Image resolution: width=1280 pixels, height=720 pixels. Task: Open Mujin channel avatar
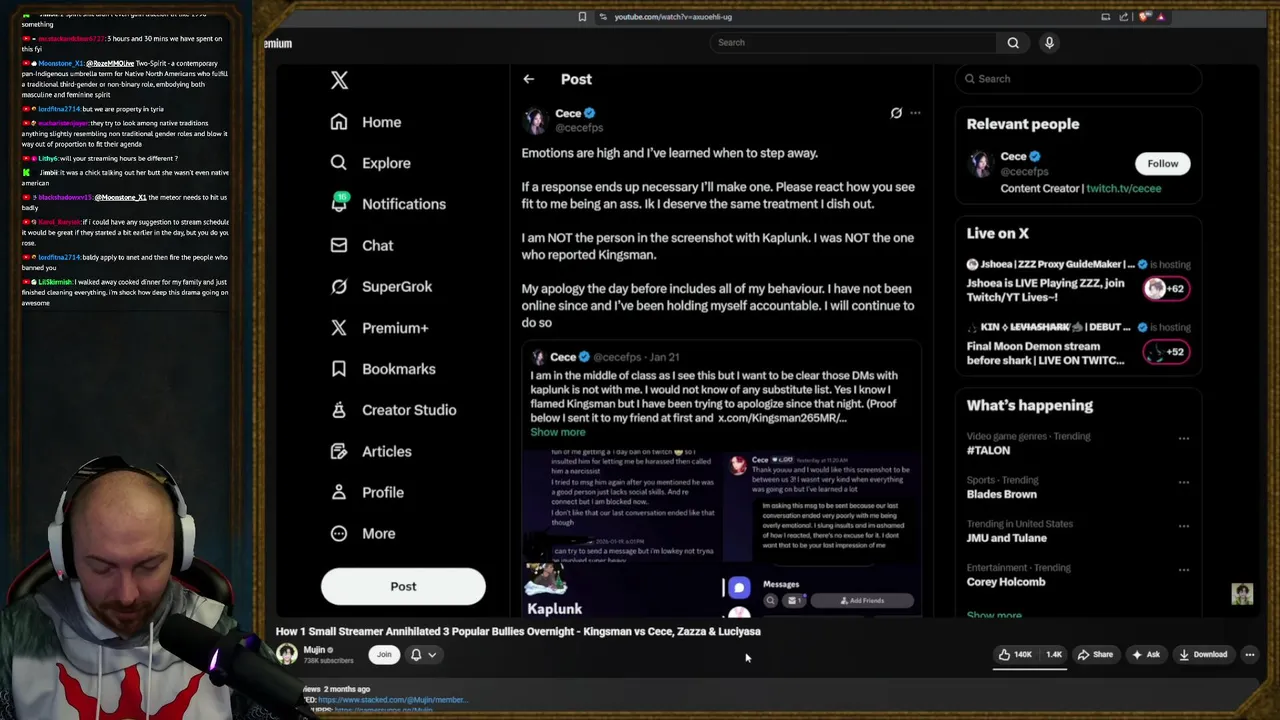[x=287, y=654]
